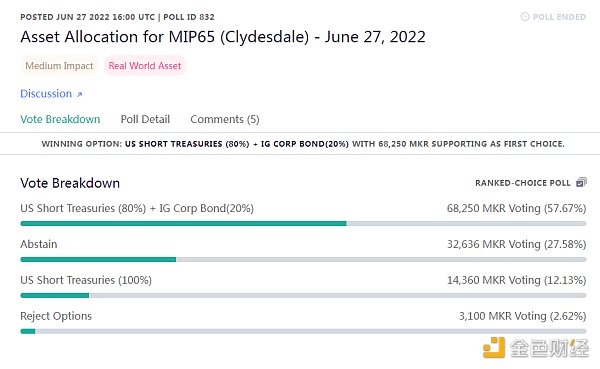Click the Ranked-Choice Poll label
Viewport: 600px width, 369px height.
click(523, 183)
